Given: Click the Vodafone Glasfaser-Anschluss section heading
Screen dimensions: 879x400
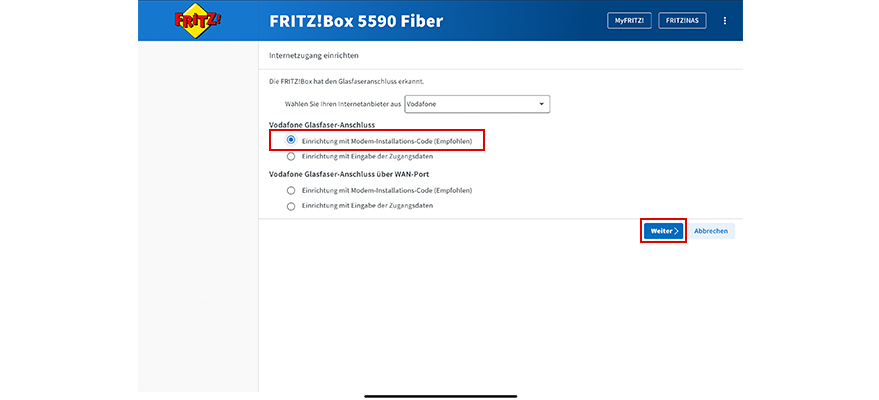Looking at the screenshot, I should pos(323,124).
